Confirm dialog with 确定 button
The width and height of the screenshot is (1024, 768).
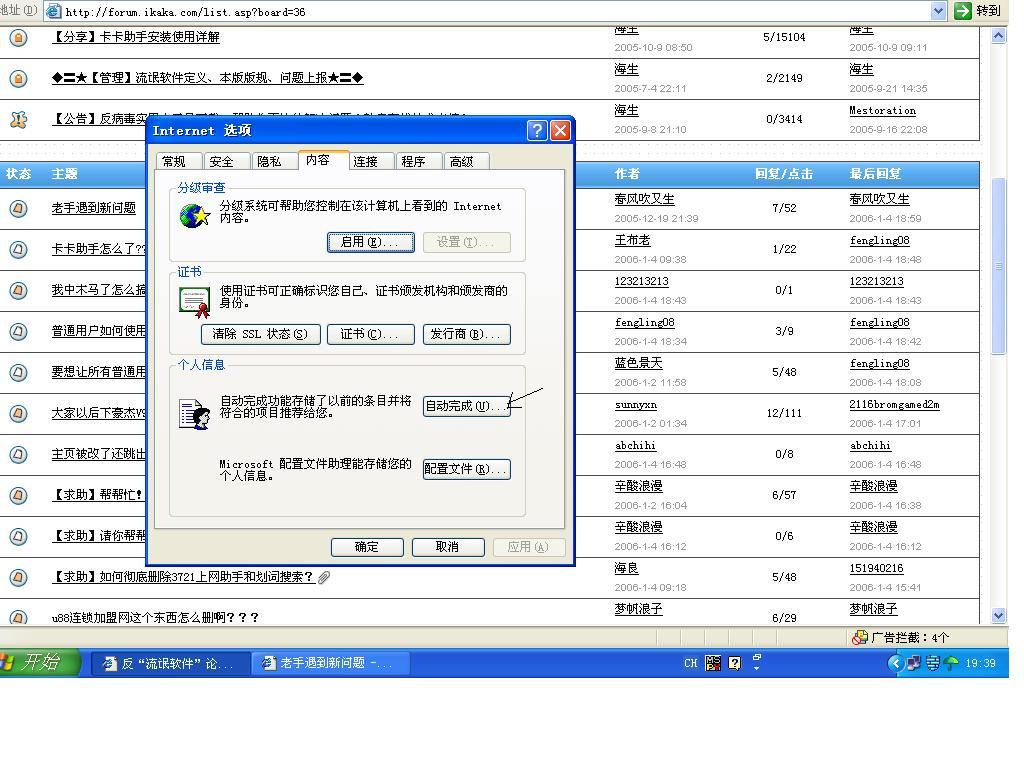point(367,547)
